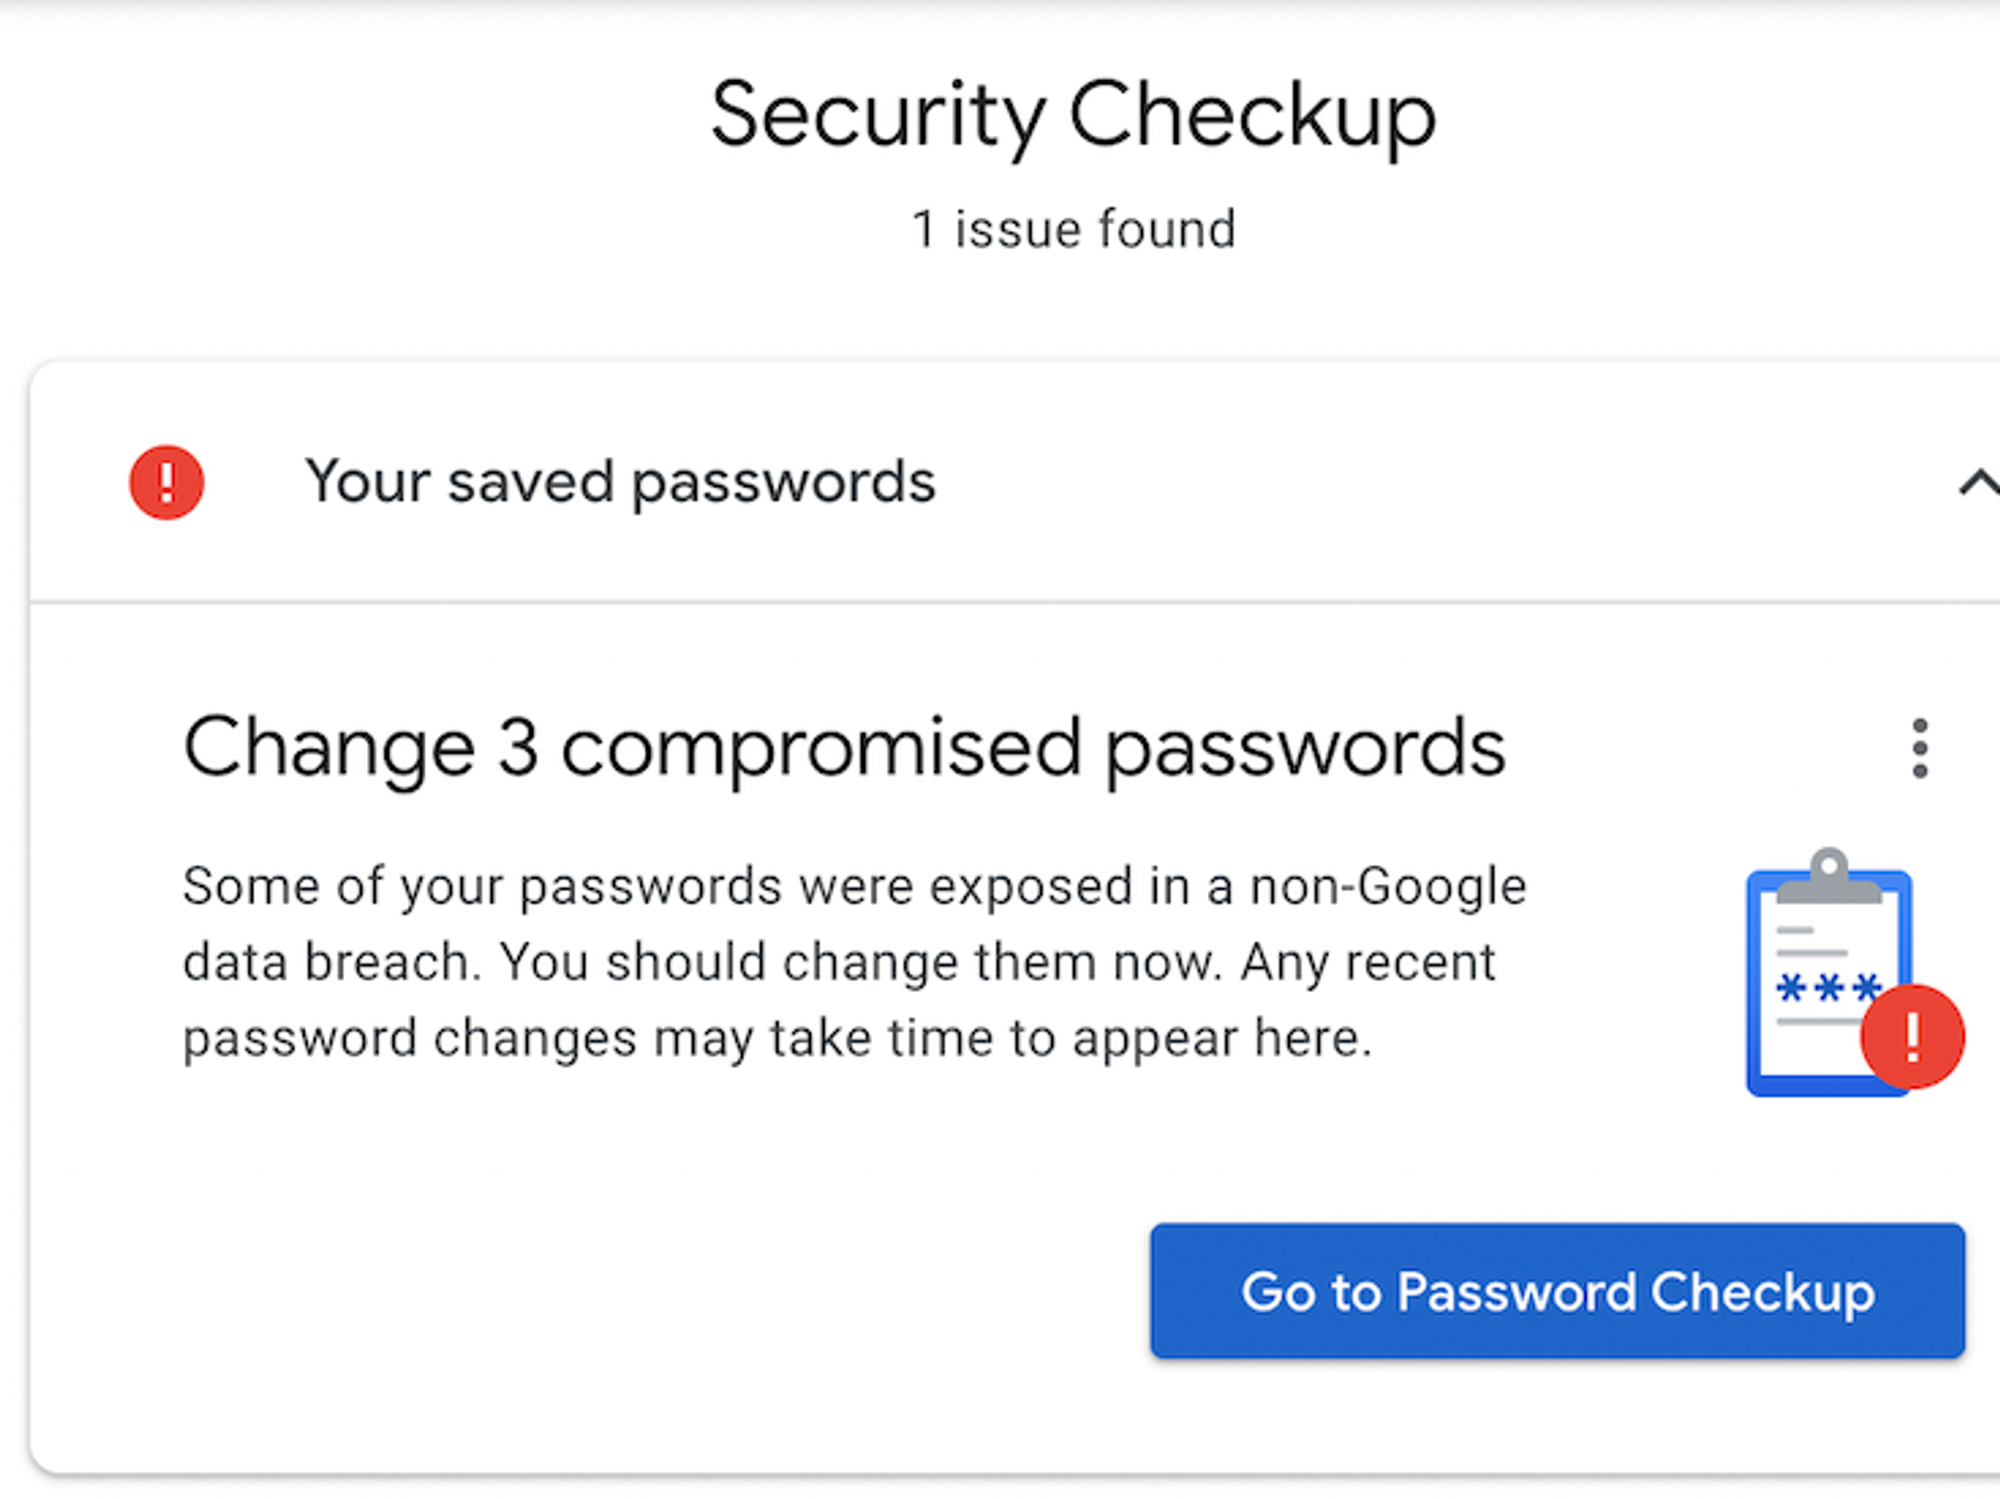Click the Change 3 compromised passwords heading

843,748
